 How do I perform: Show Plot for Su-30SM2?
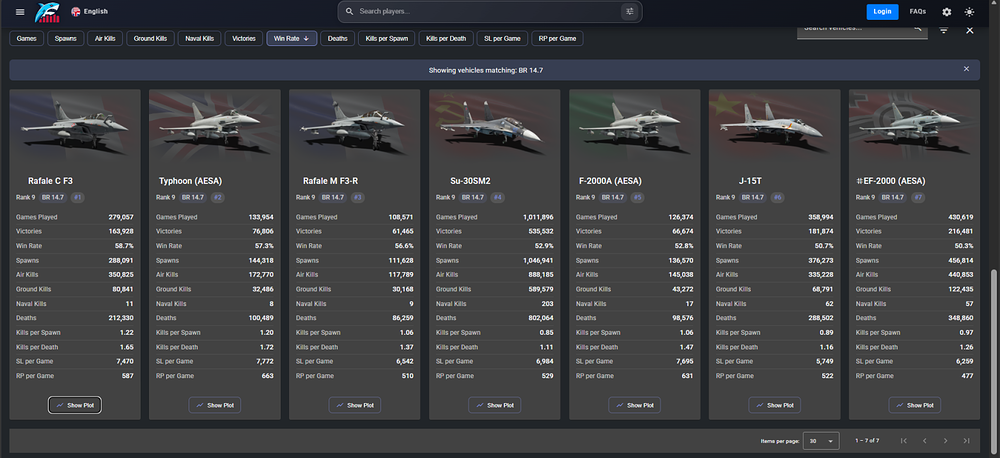pos(494,405)
